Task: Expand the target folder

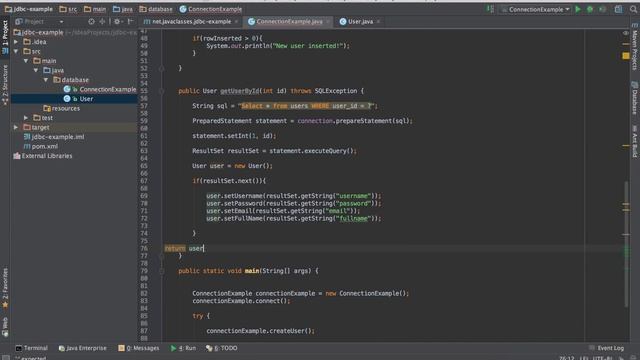Action: tap(16, 127)
